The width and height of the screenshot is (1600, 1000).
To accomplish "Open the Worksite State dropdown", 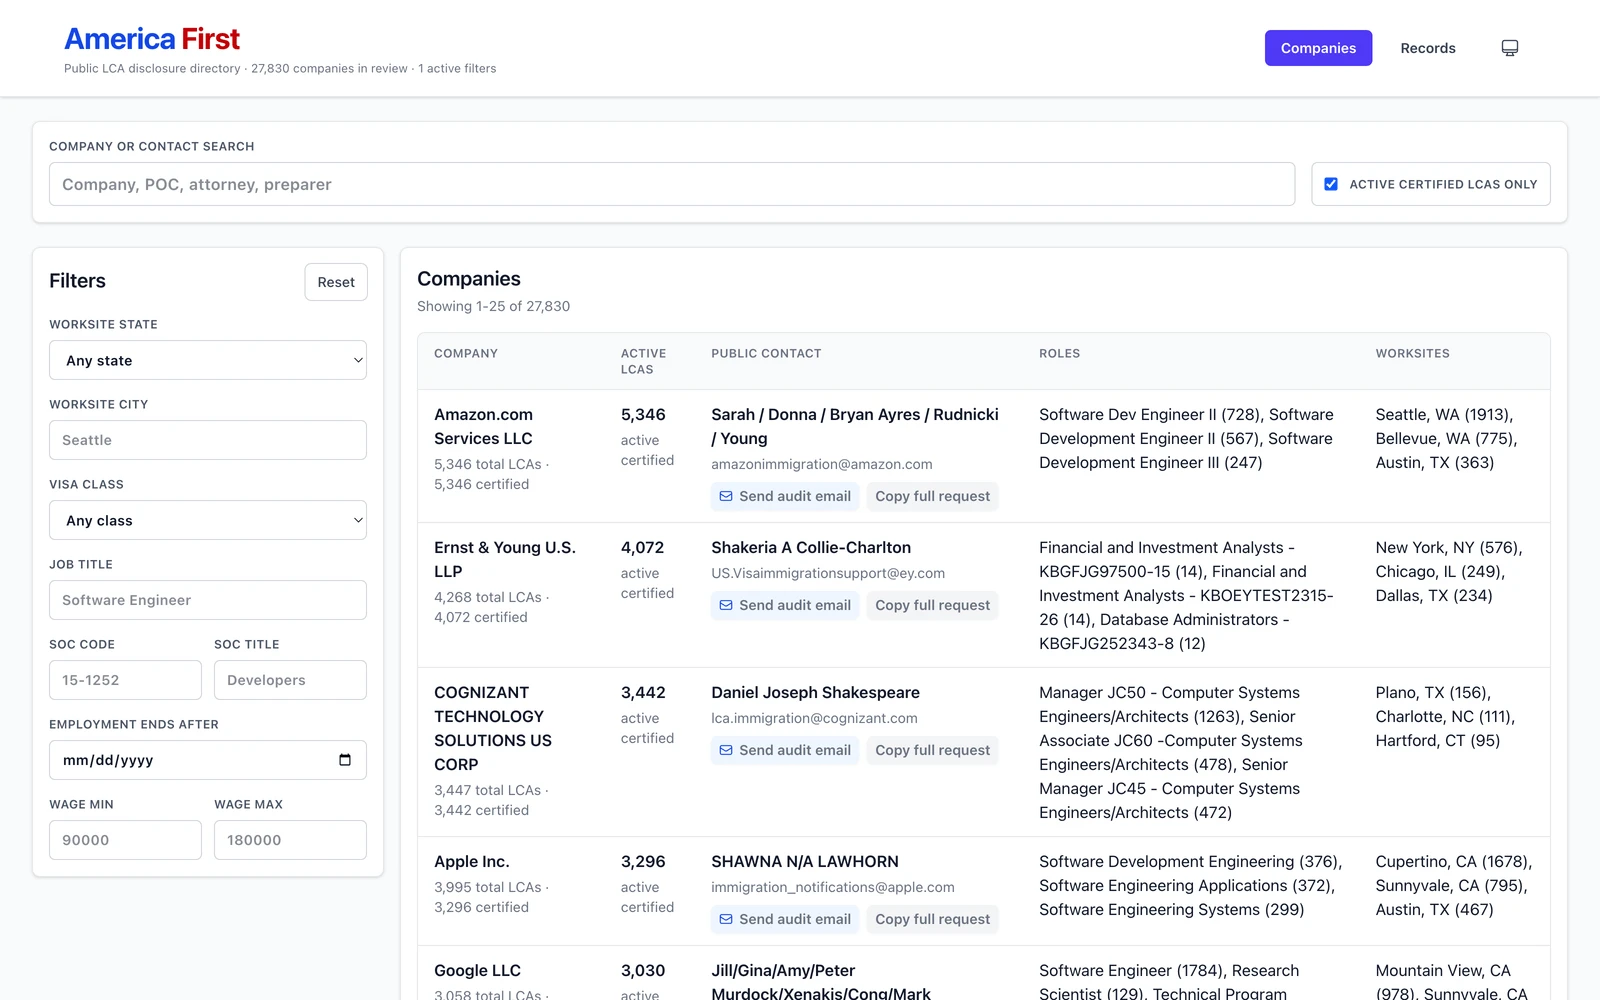I will (208, 360).
